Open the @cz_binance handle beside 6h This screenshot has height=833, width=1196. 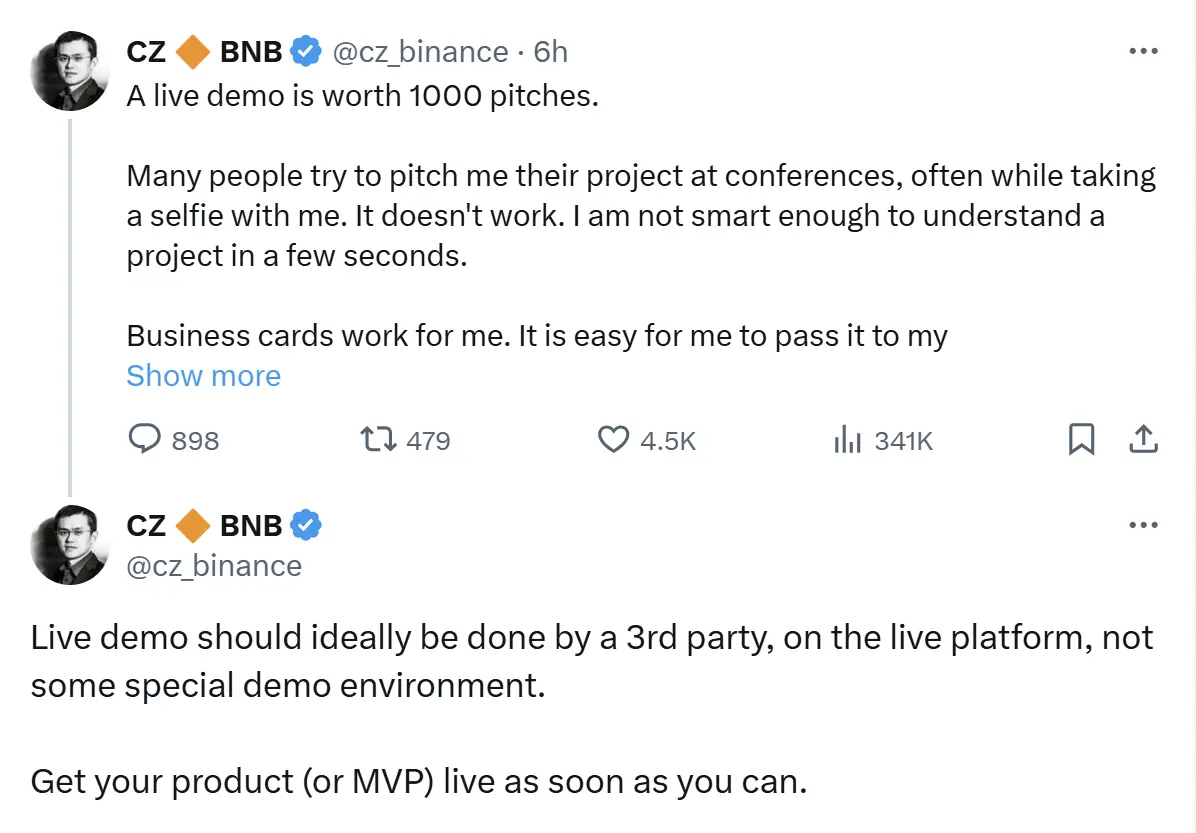[x=420, y=51]
